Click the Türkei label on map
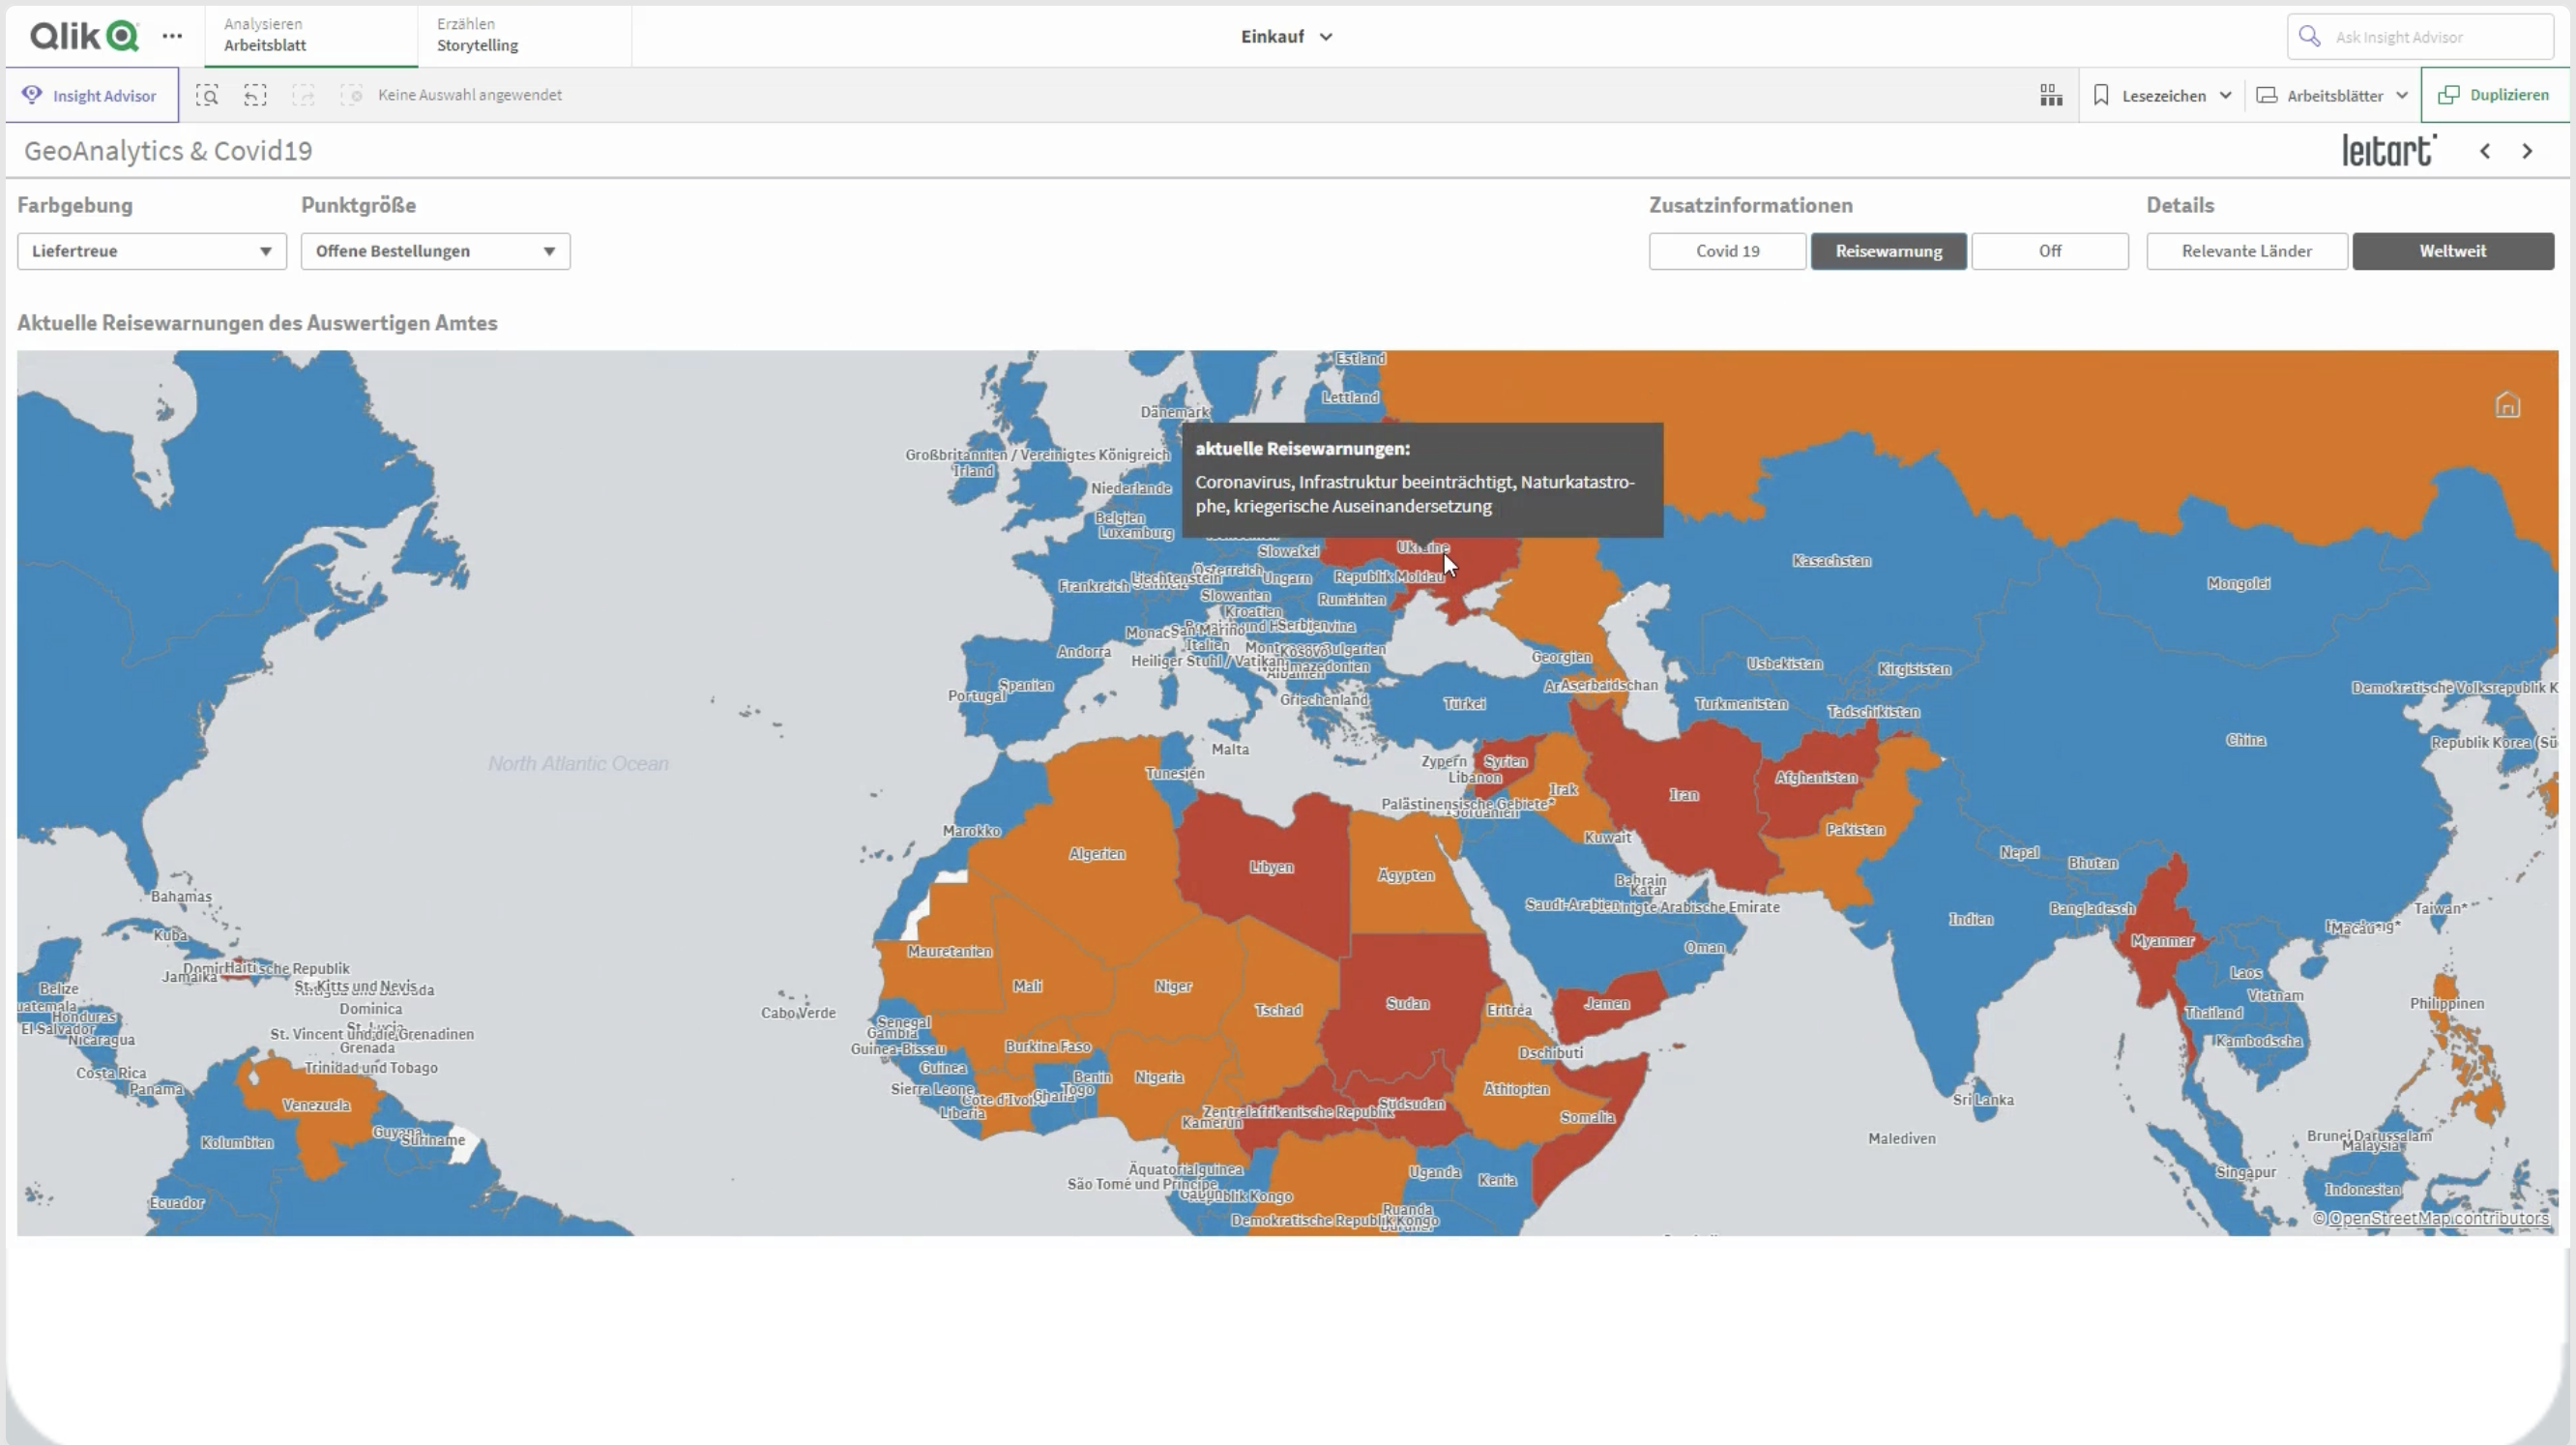 pos(1464,704)
